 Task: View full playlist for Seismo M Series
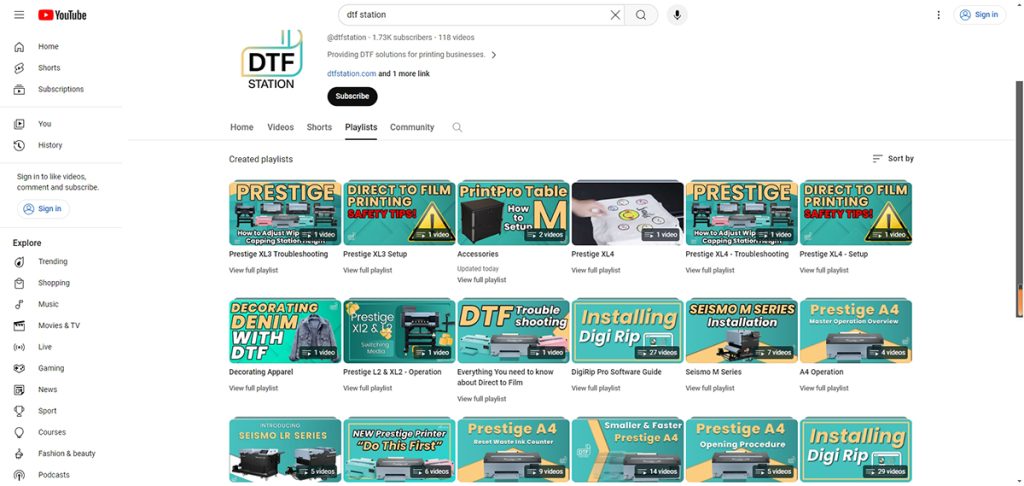pos(710,388)
